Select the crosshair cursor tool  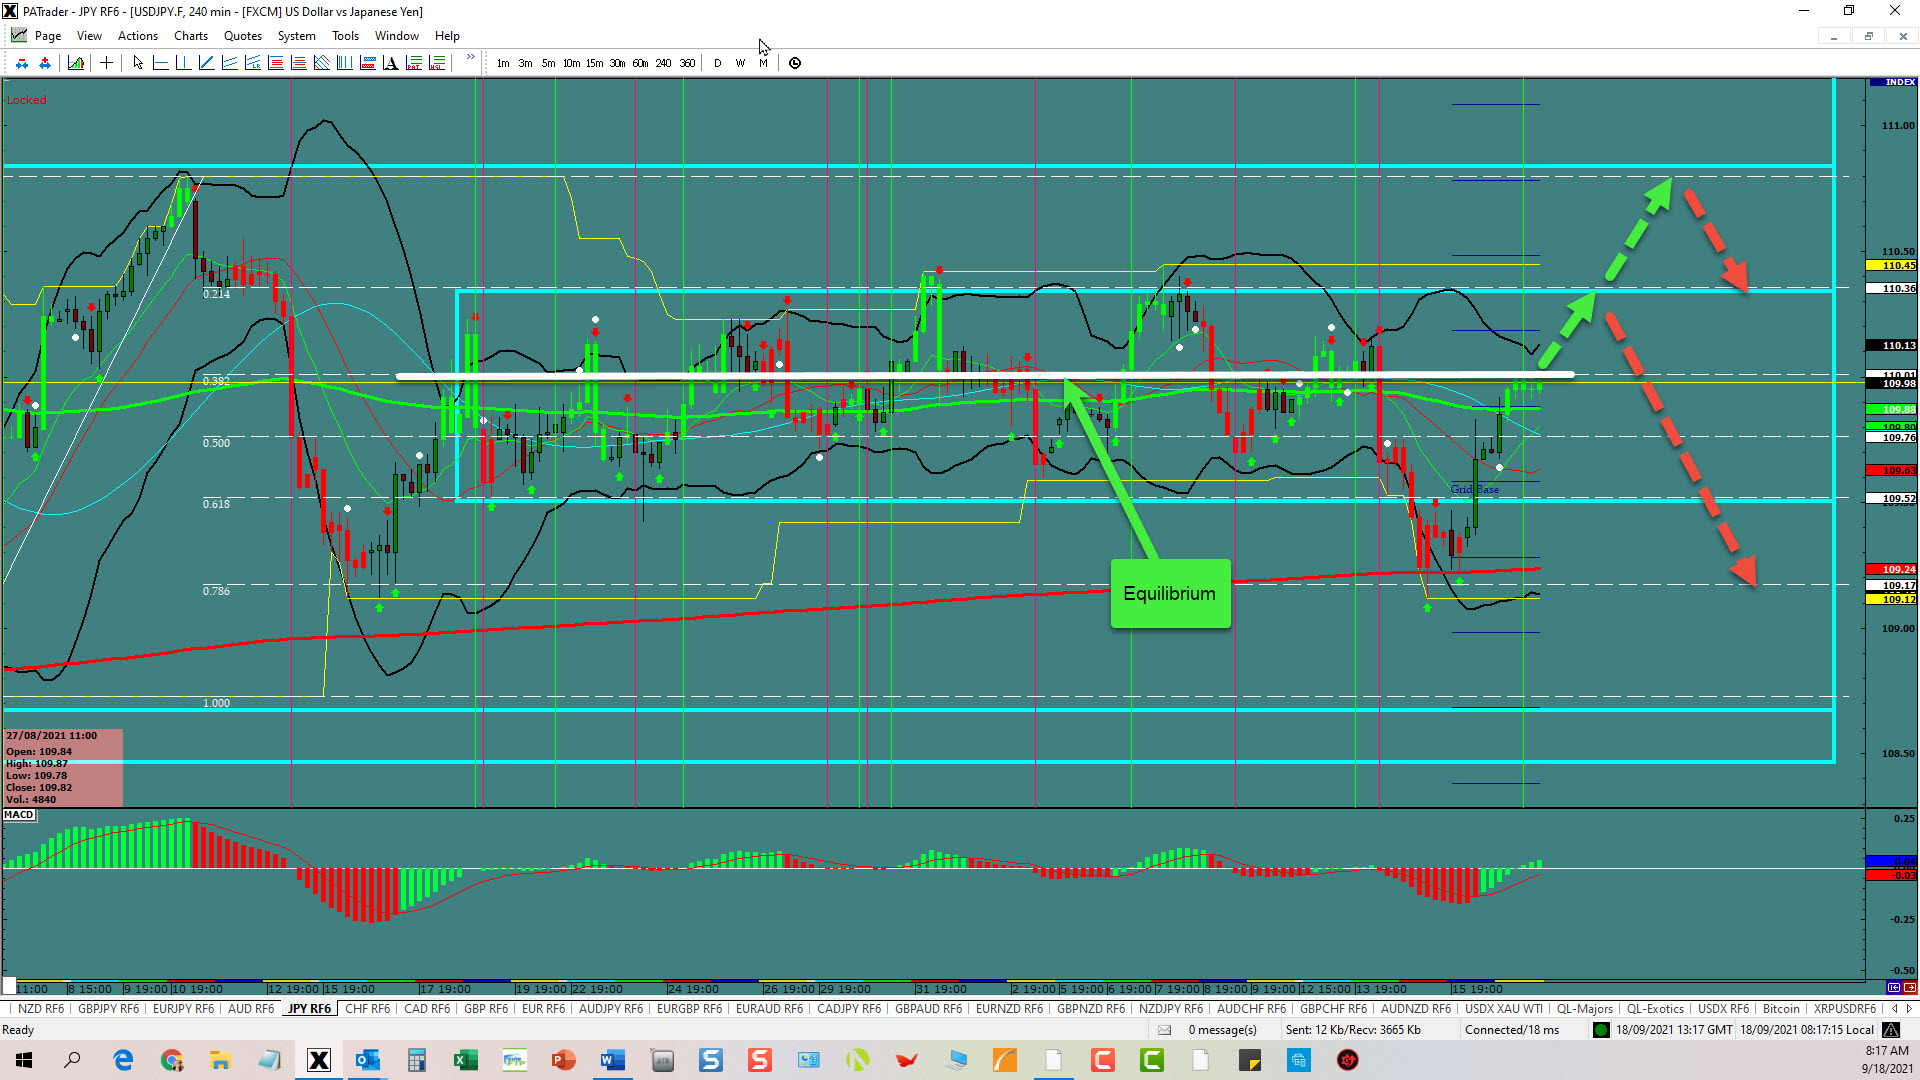(106, 63)
